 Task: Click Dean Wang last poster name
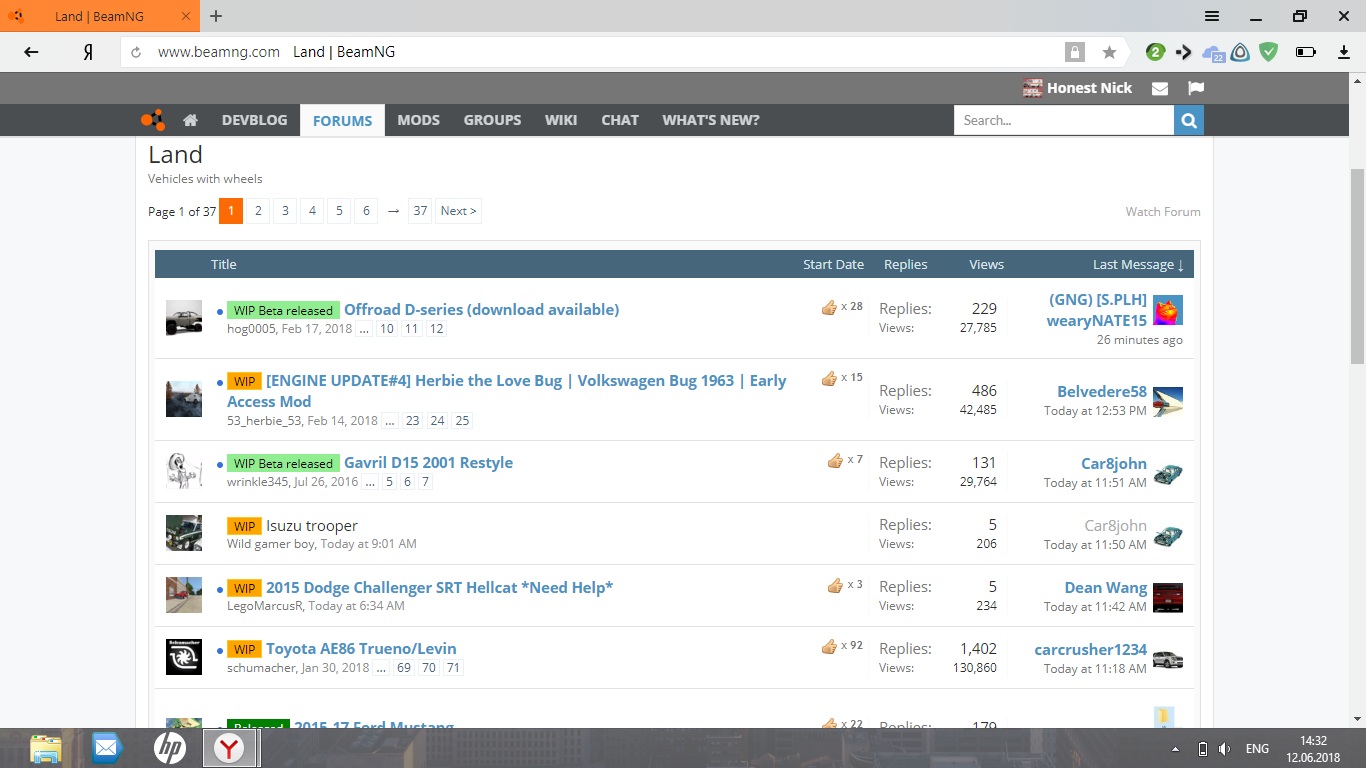[x=1106, y=588]
